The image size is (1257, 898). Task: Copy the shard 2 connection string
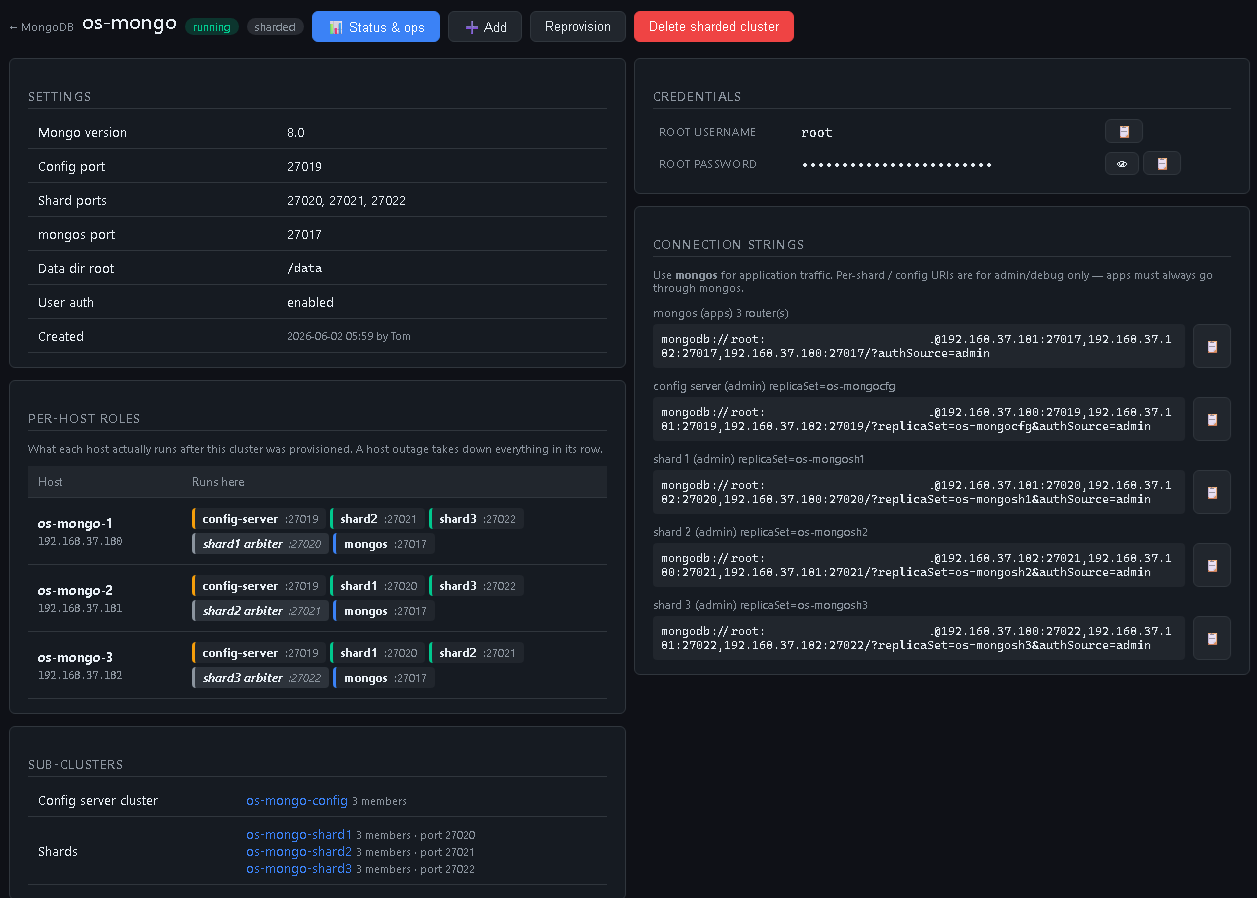coord(1212,565)
